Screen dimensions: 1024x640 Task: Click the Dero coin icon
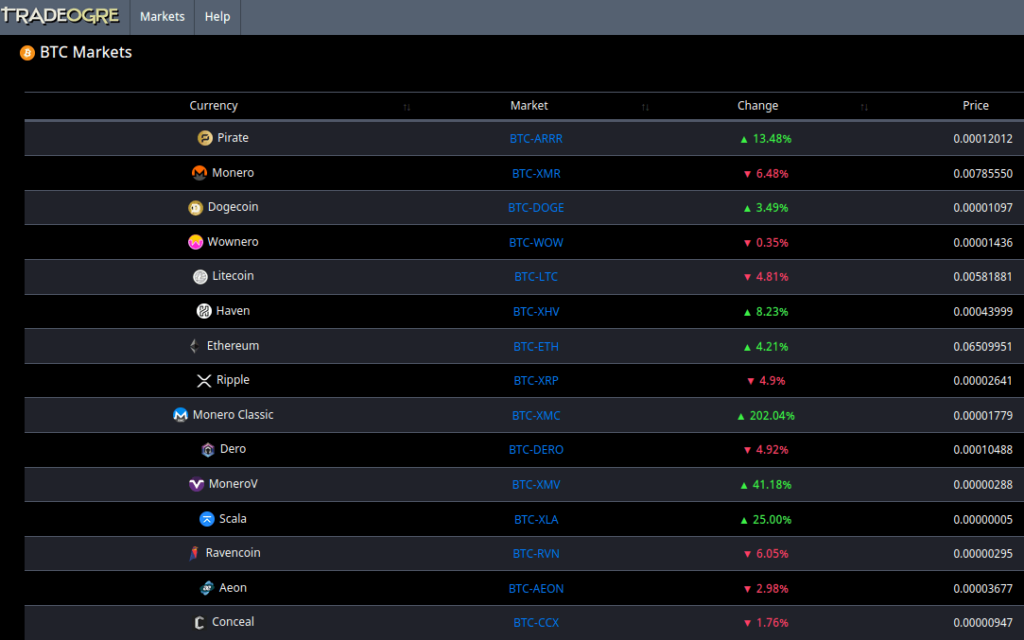208,449
